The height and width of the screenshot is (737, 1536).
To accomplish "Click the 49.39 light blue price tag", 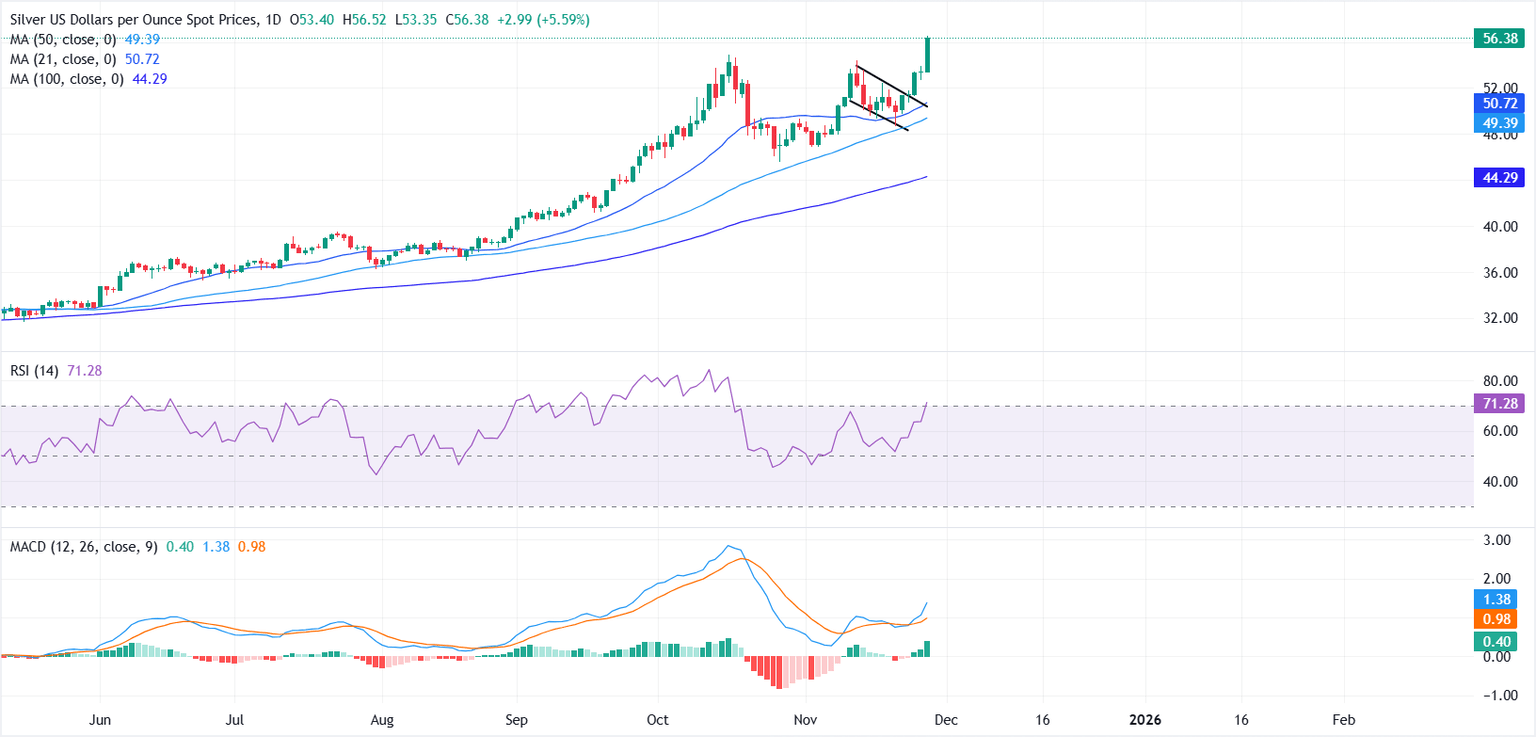I will pos(1503,122).
